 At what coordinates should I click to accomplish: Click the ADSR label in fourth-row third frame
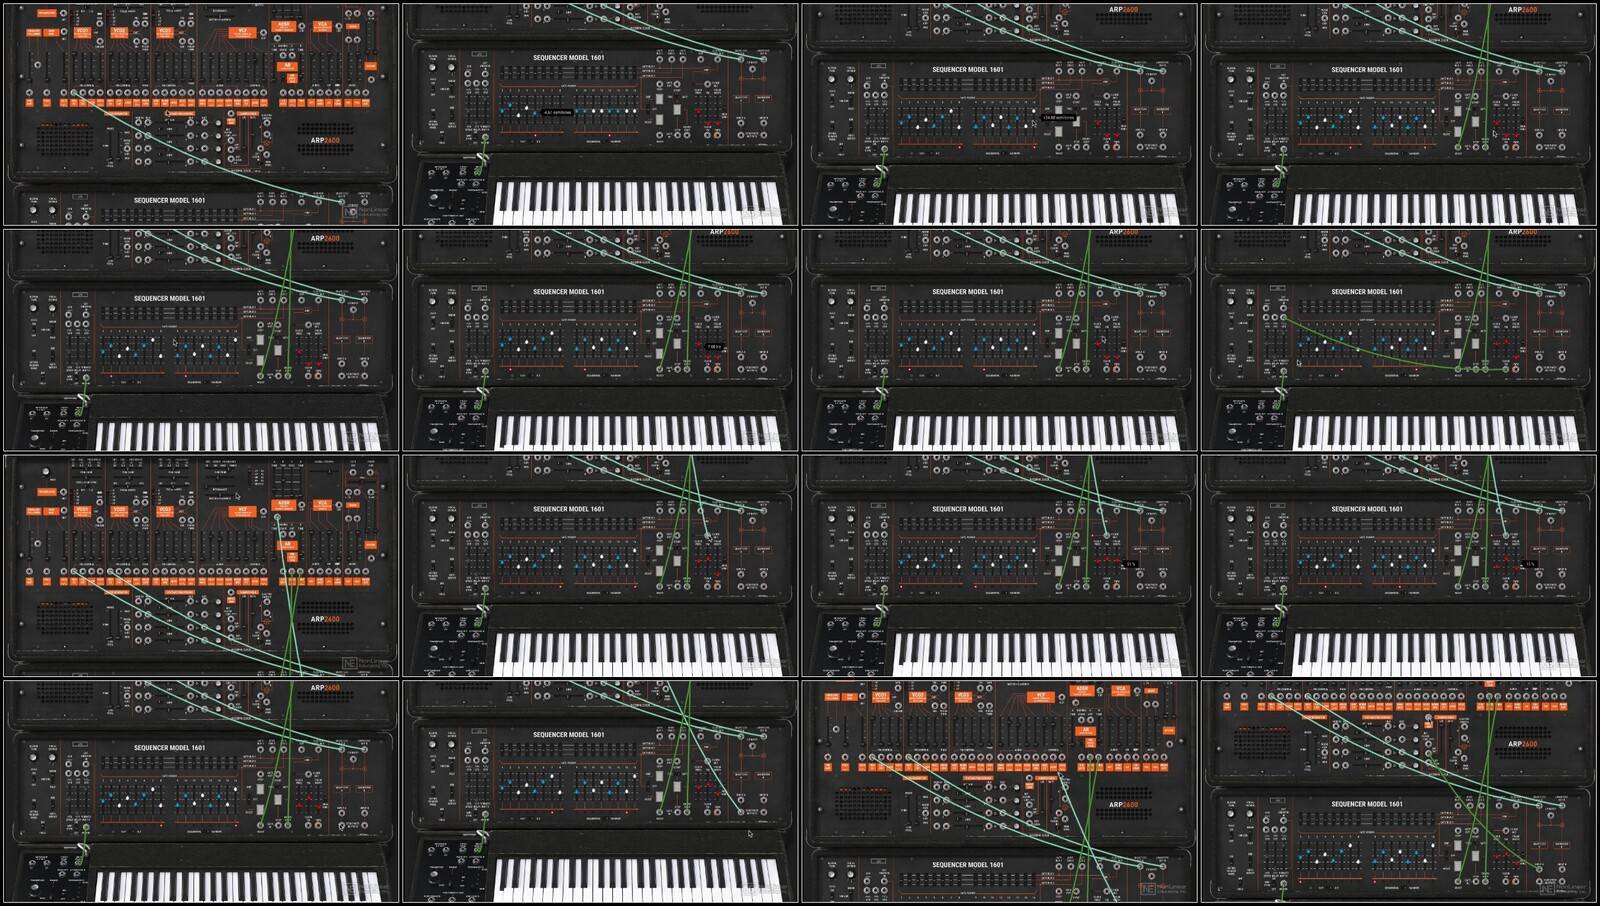click(1083, 690)
